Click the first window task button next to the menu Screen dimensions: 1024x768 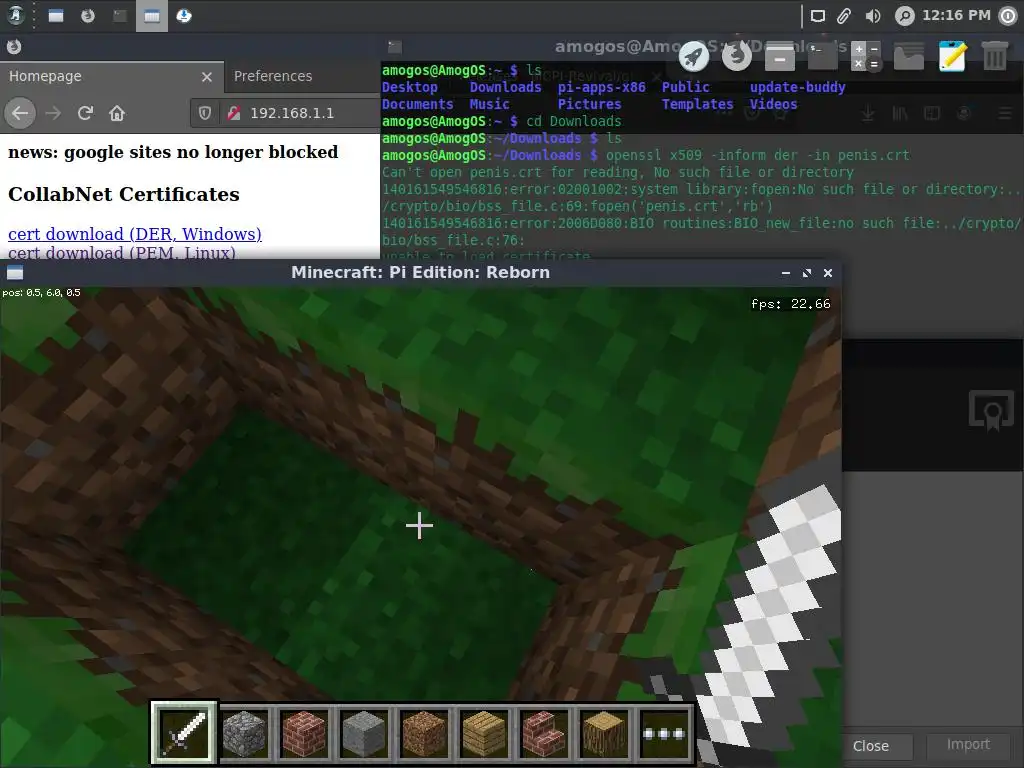(x=56, y=16)
